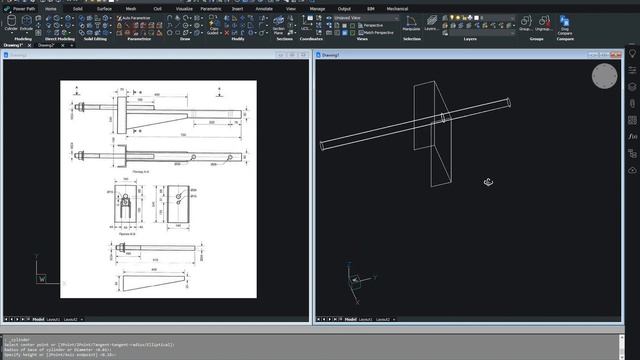The width and height of the screenshot is (640, 360).
Task: Open the Solid ribbon tab
Action: coord(78,9)
